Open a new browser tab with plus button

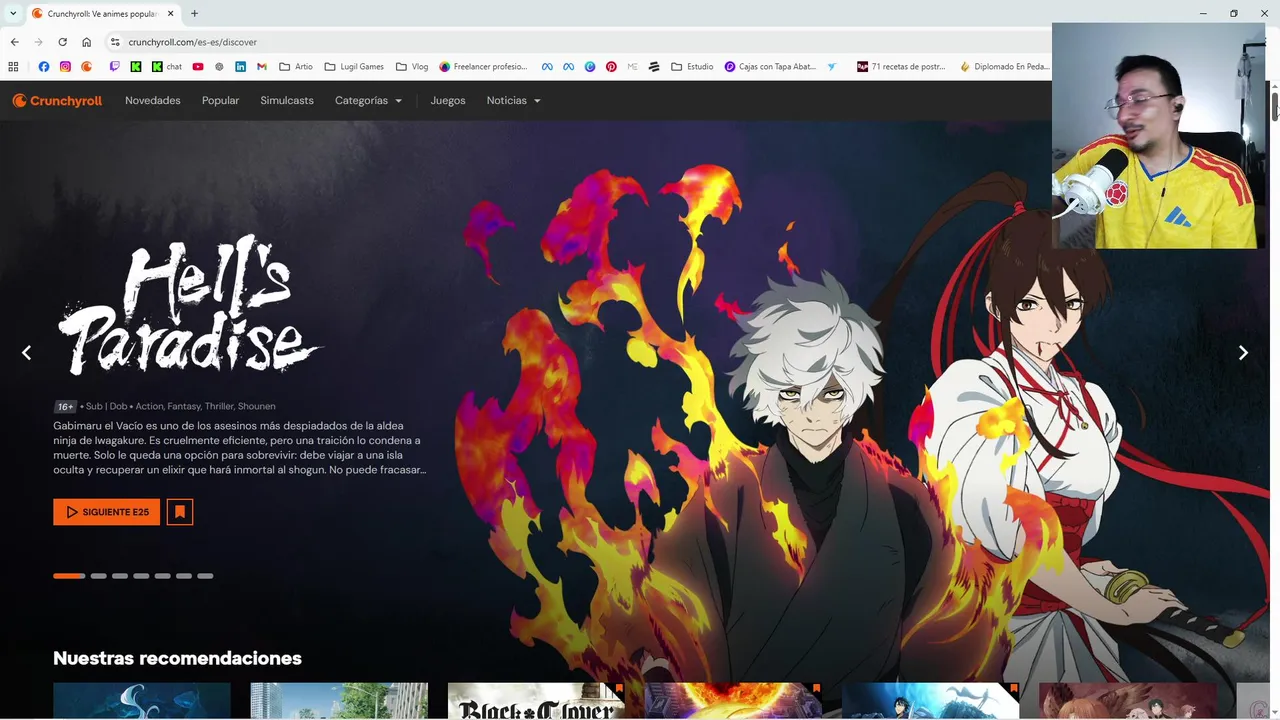[194, 14]
